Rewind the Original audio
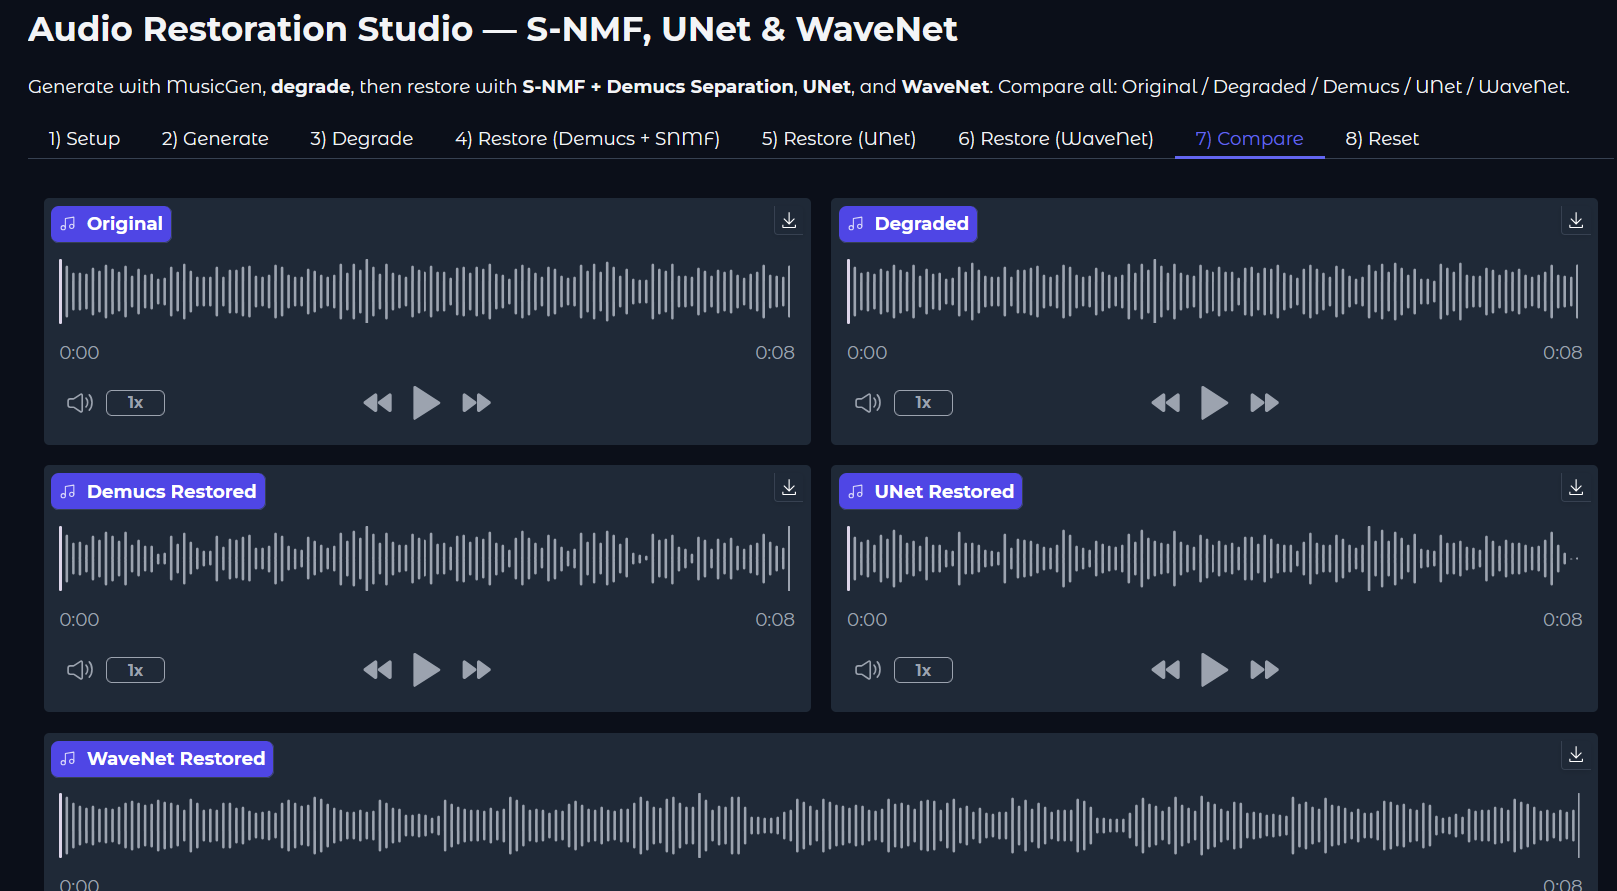 click(x=378, y=403)
